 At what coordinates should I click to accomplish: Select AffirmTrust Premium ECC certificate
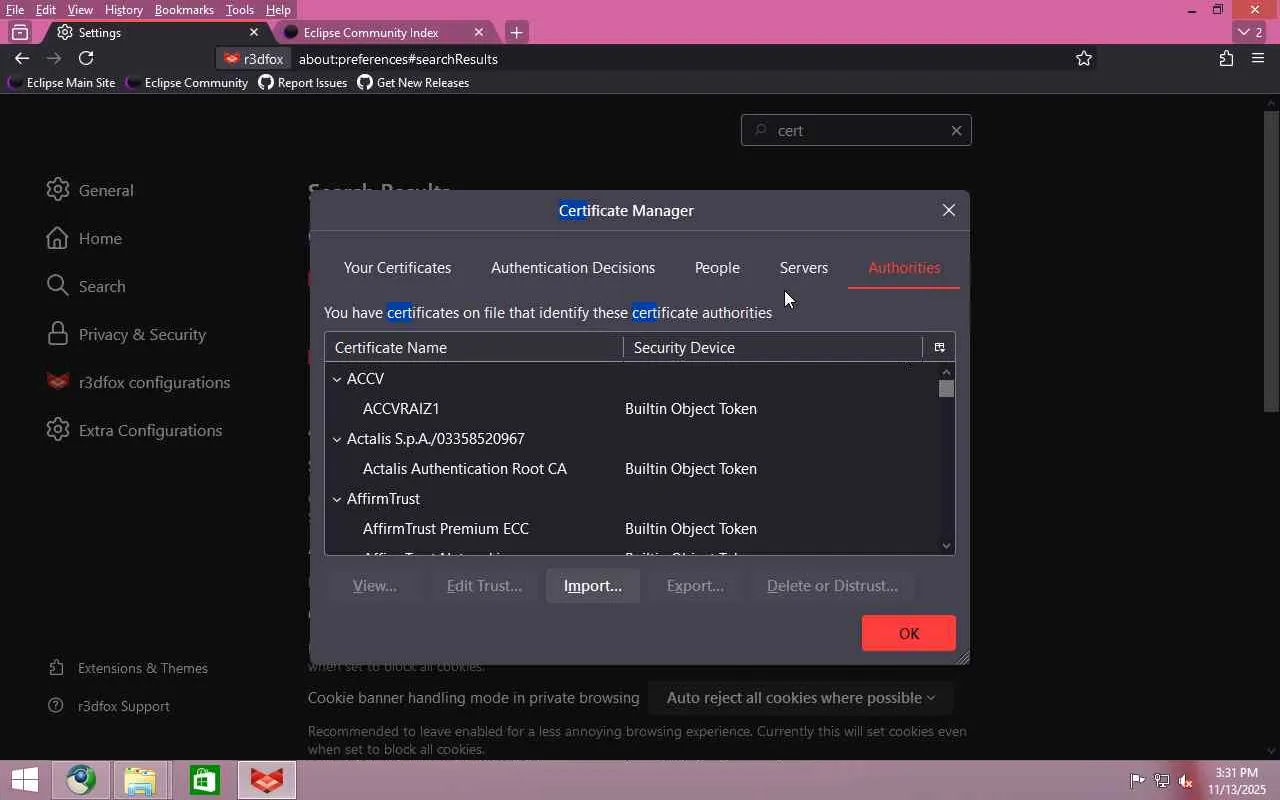click(631, 529)
